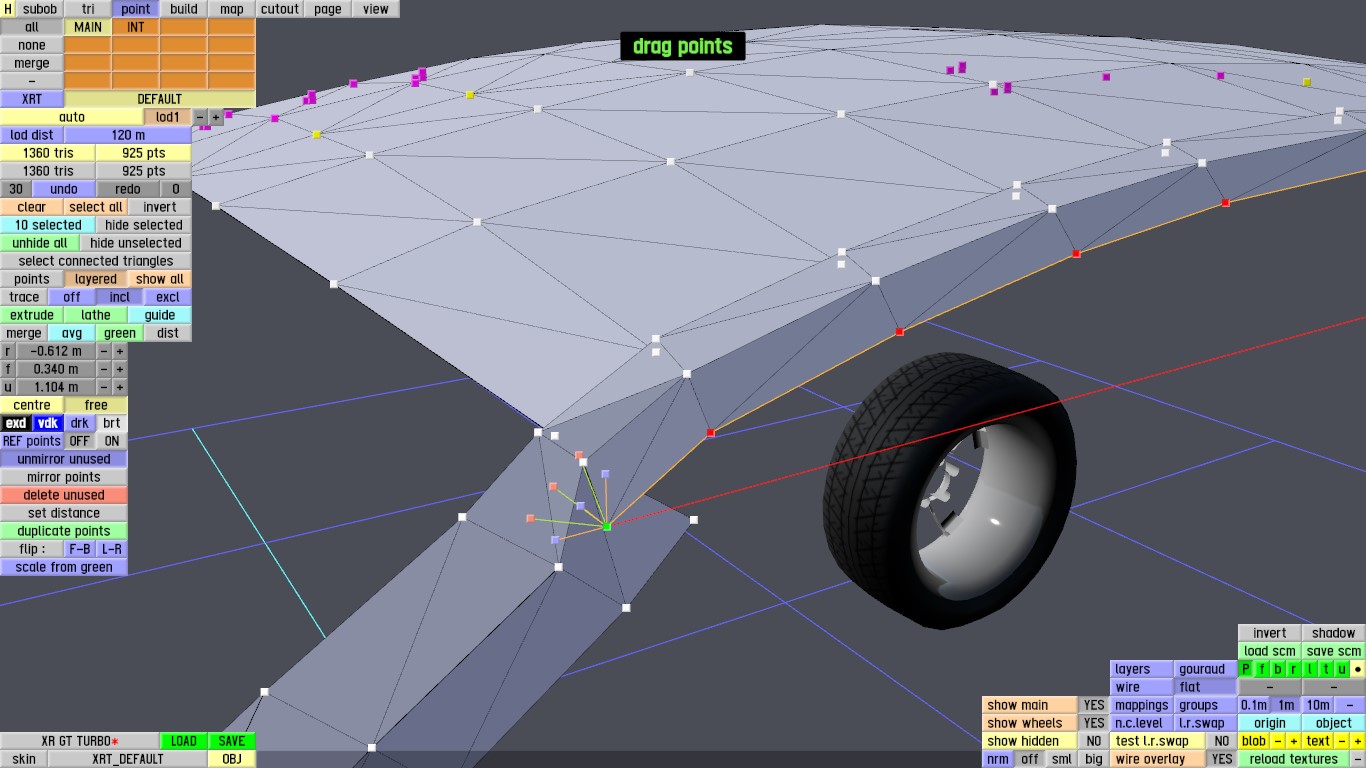Click the guide button

(x=160, y=315)
